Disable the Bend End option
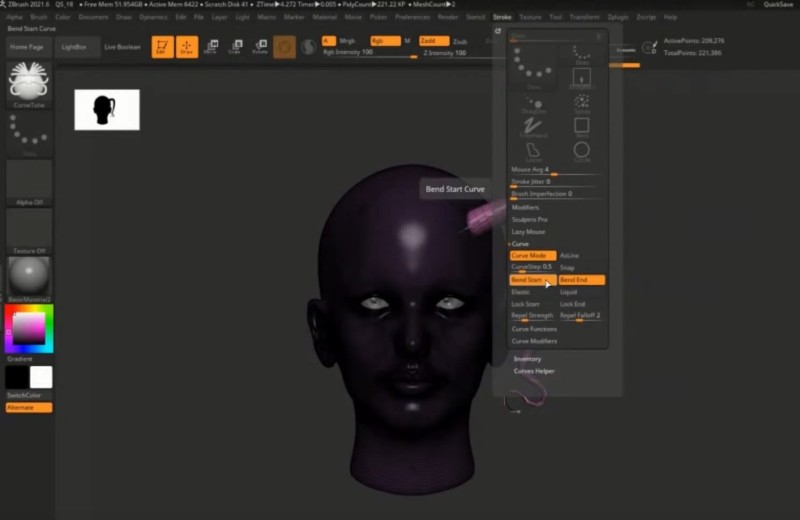 point(582,280)
